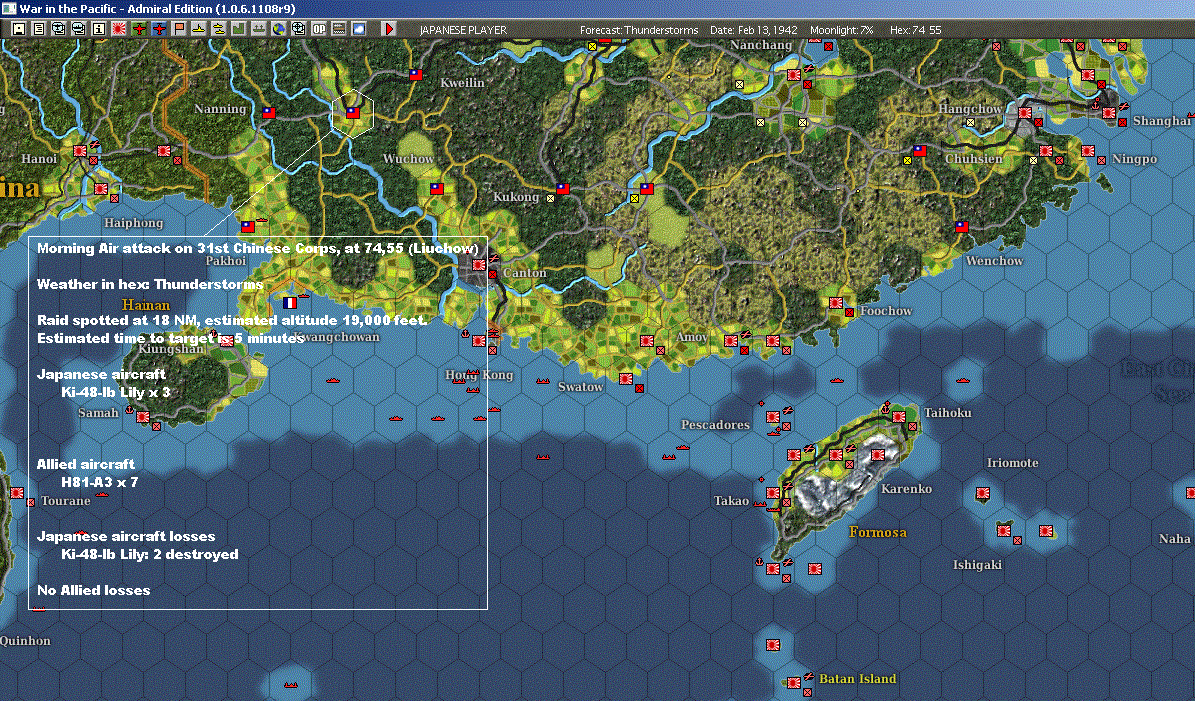Select Japanese flag base at Karenko
Image resolution: width=1195 pixels, height=701 pixels.
(x=878, y=456)
